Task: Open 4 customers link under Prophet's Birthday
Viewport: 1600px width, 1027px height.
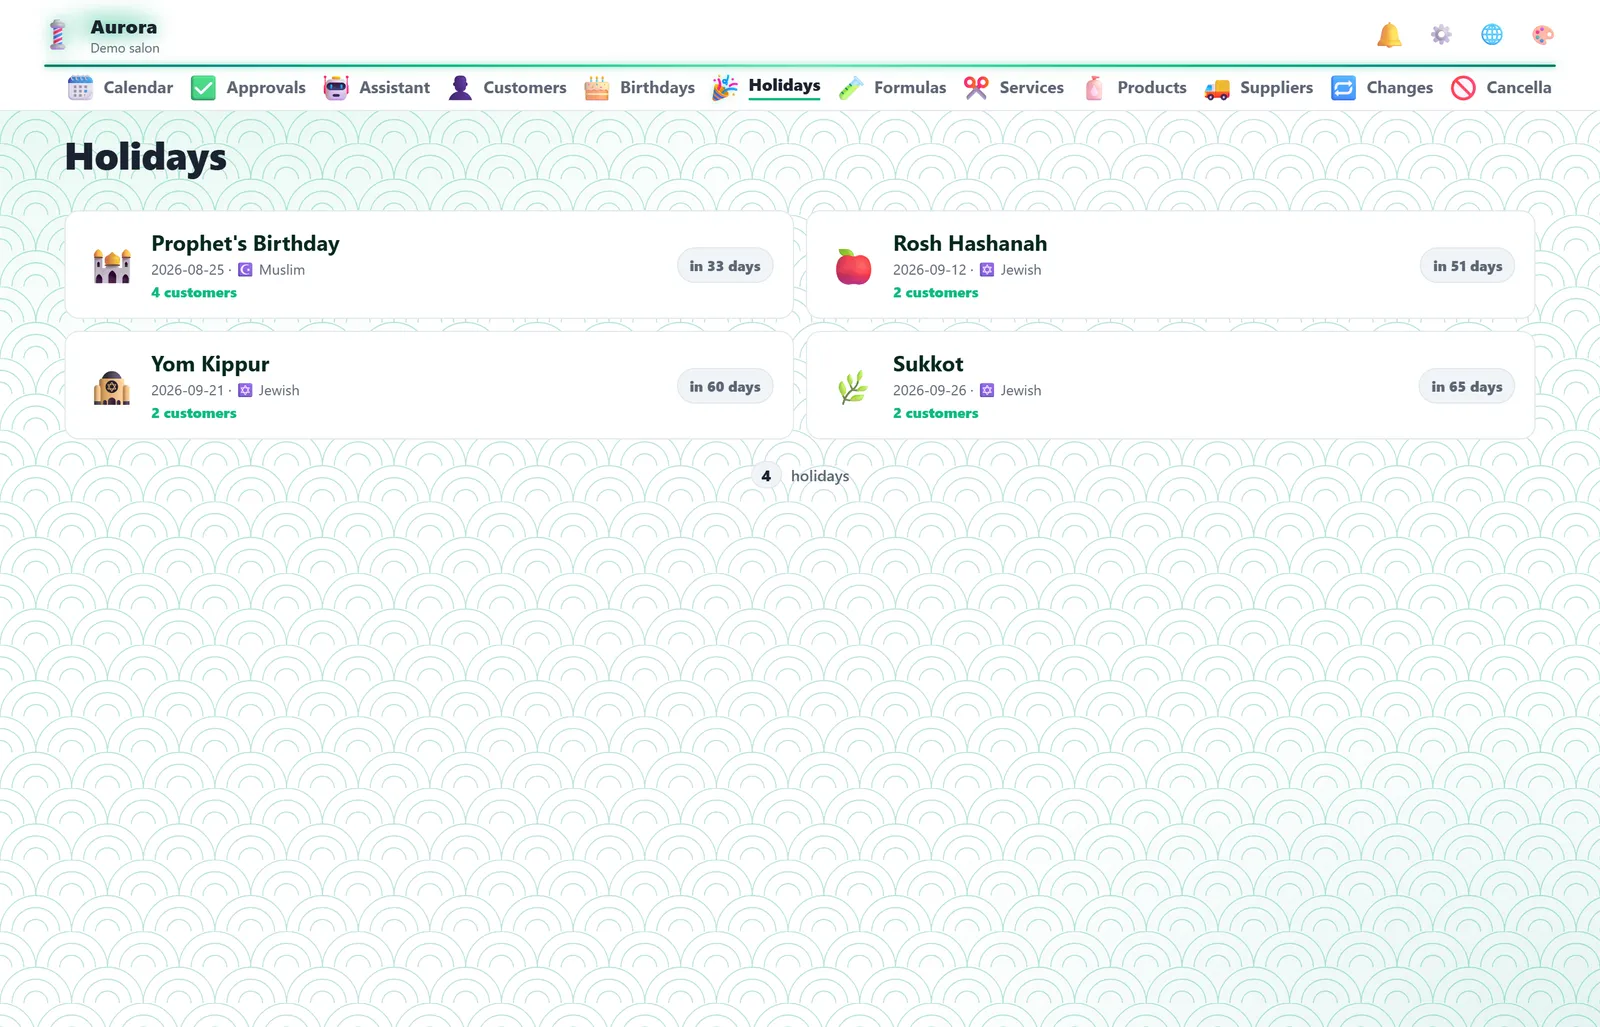Action: [194, 293]
